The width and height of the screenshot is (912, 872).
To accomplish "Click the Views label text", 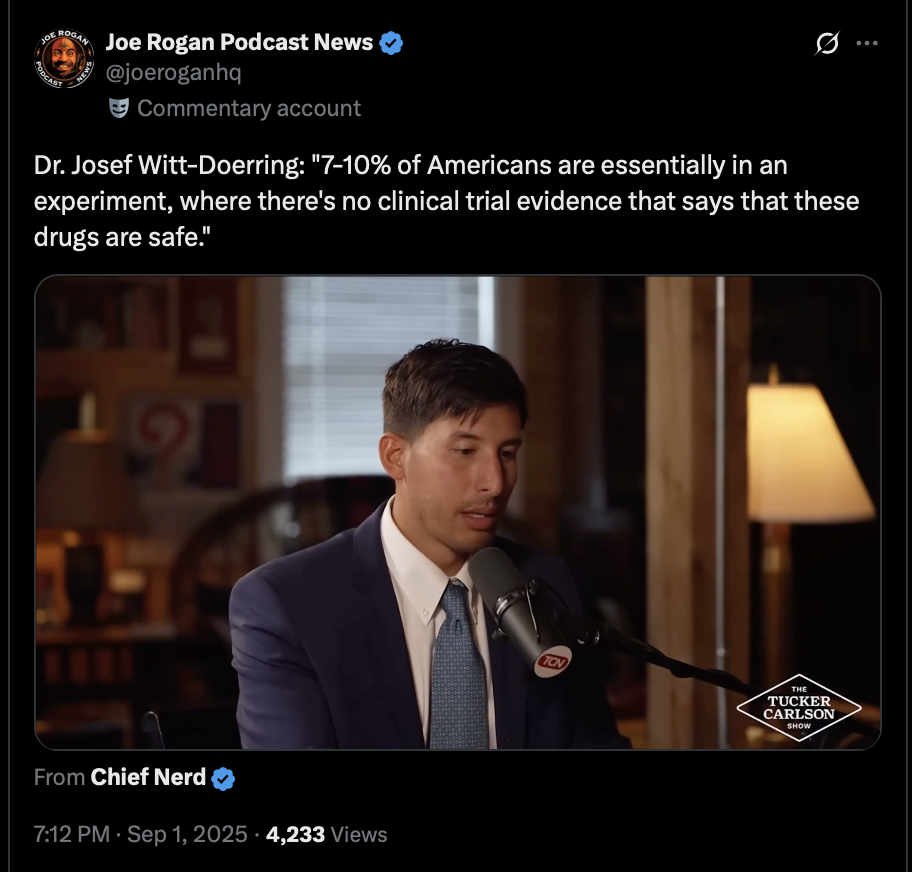I will [x=359, y=834].
